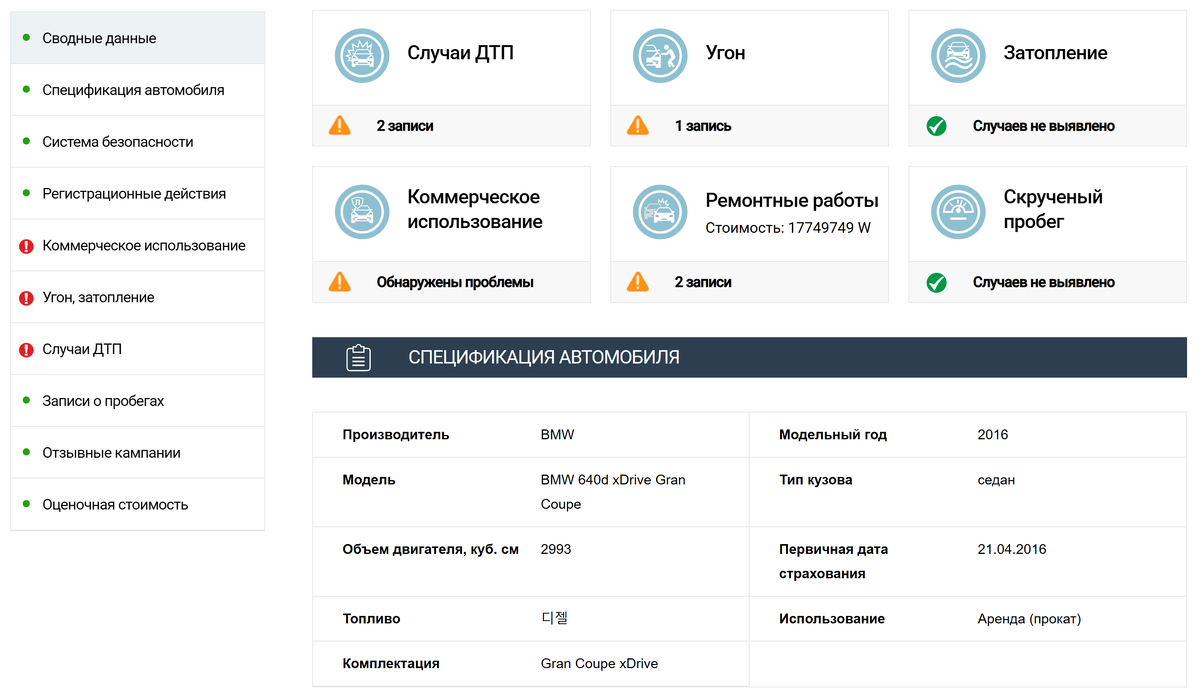This screenshot has height=696, width=1200.
Task: Click orange warning triangle beside '1 запись'
Action: 638,126
